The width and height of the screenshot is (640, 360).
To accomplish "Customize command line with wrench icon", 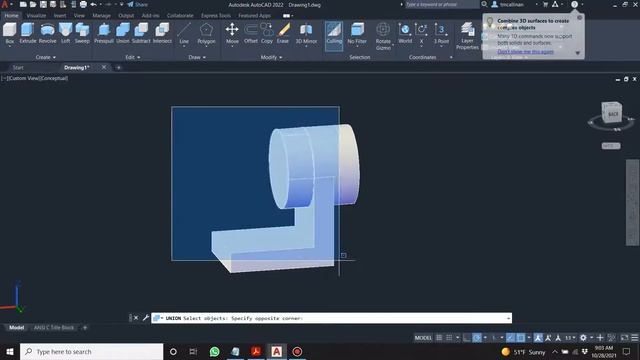I will point(146,318).
